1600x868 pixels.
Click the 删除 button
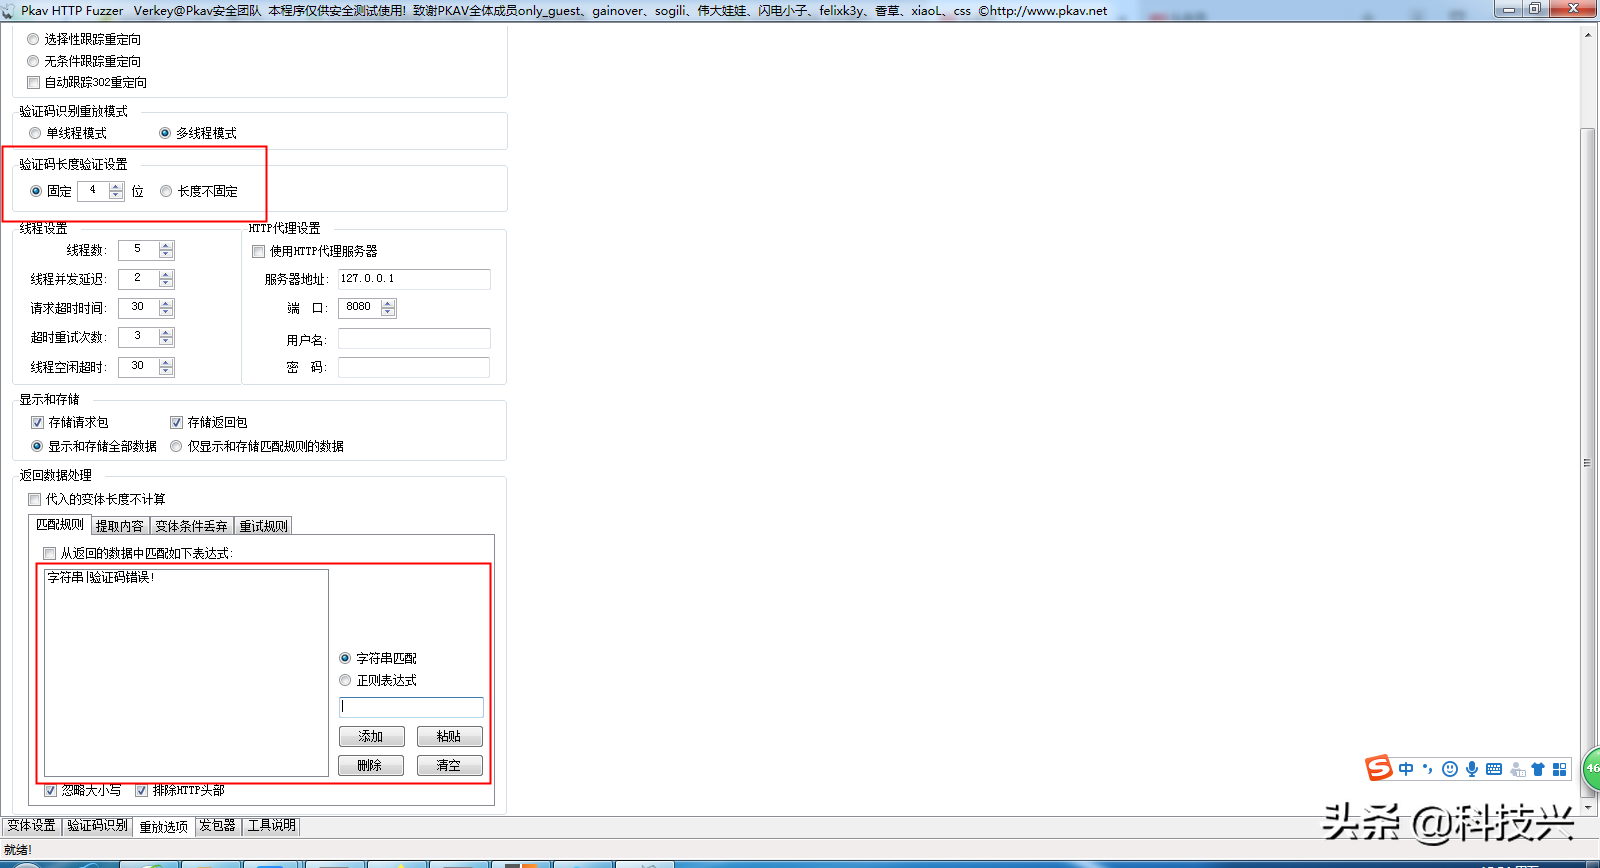pos(371,765)
